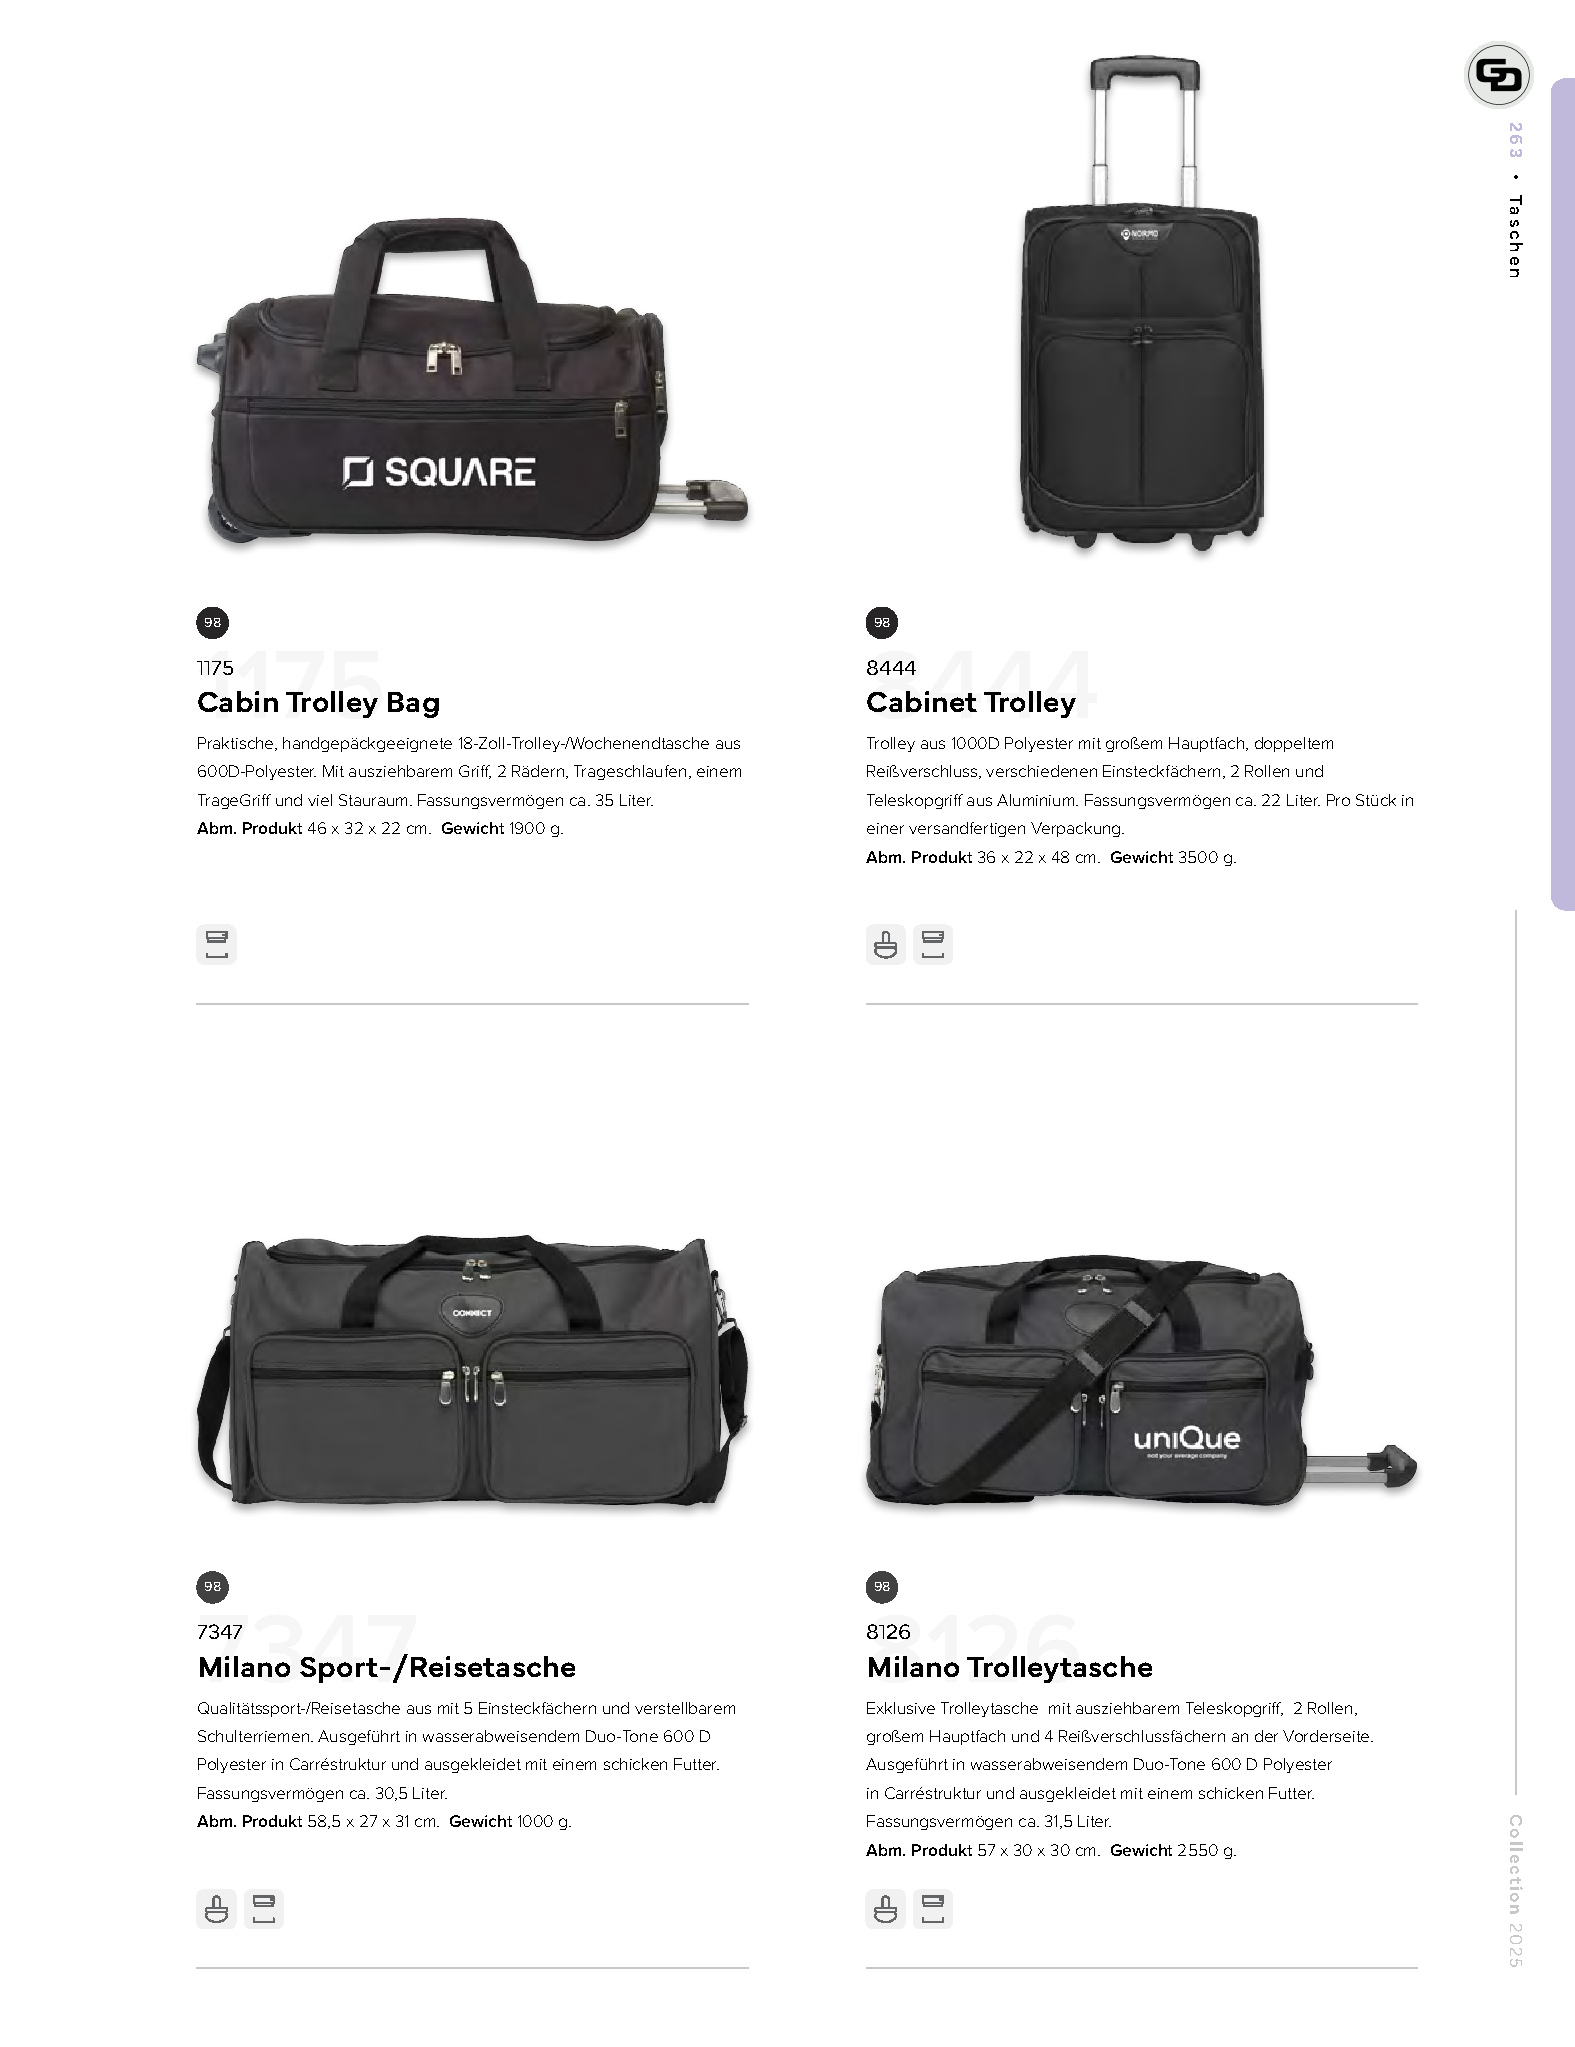
Task: Click the GD logo at top right
Action: [1498, 75]
